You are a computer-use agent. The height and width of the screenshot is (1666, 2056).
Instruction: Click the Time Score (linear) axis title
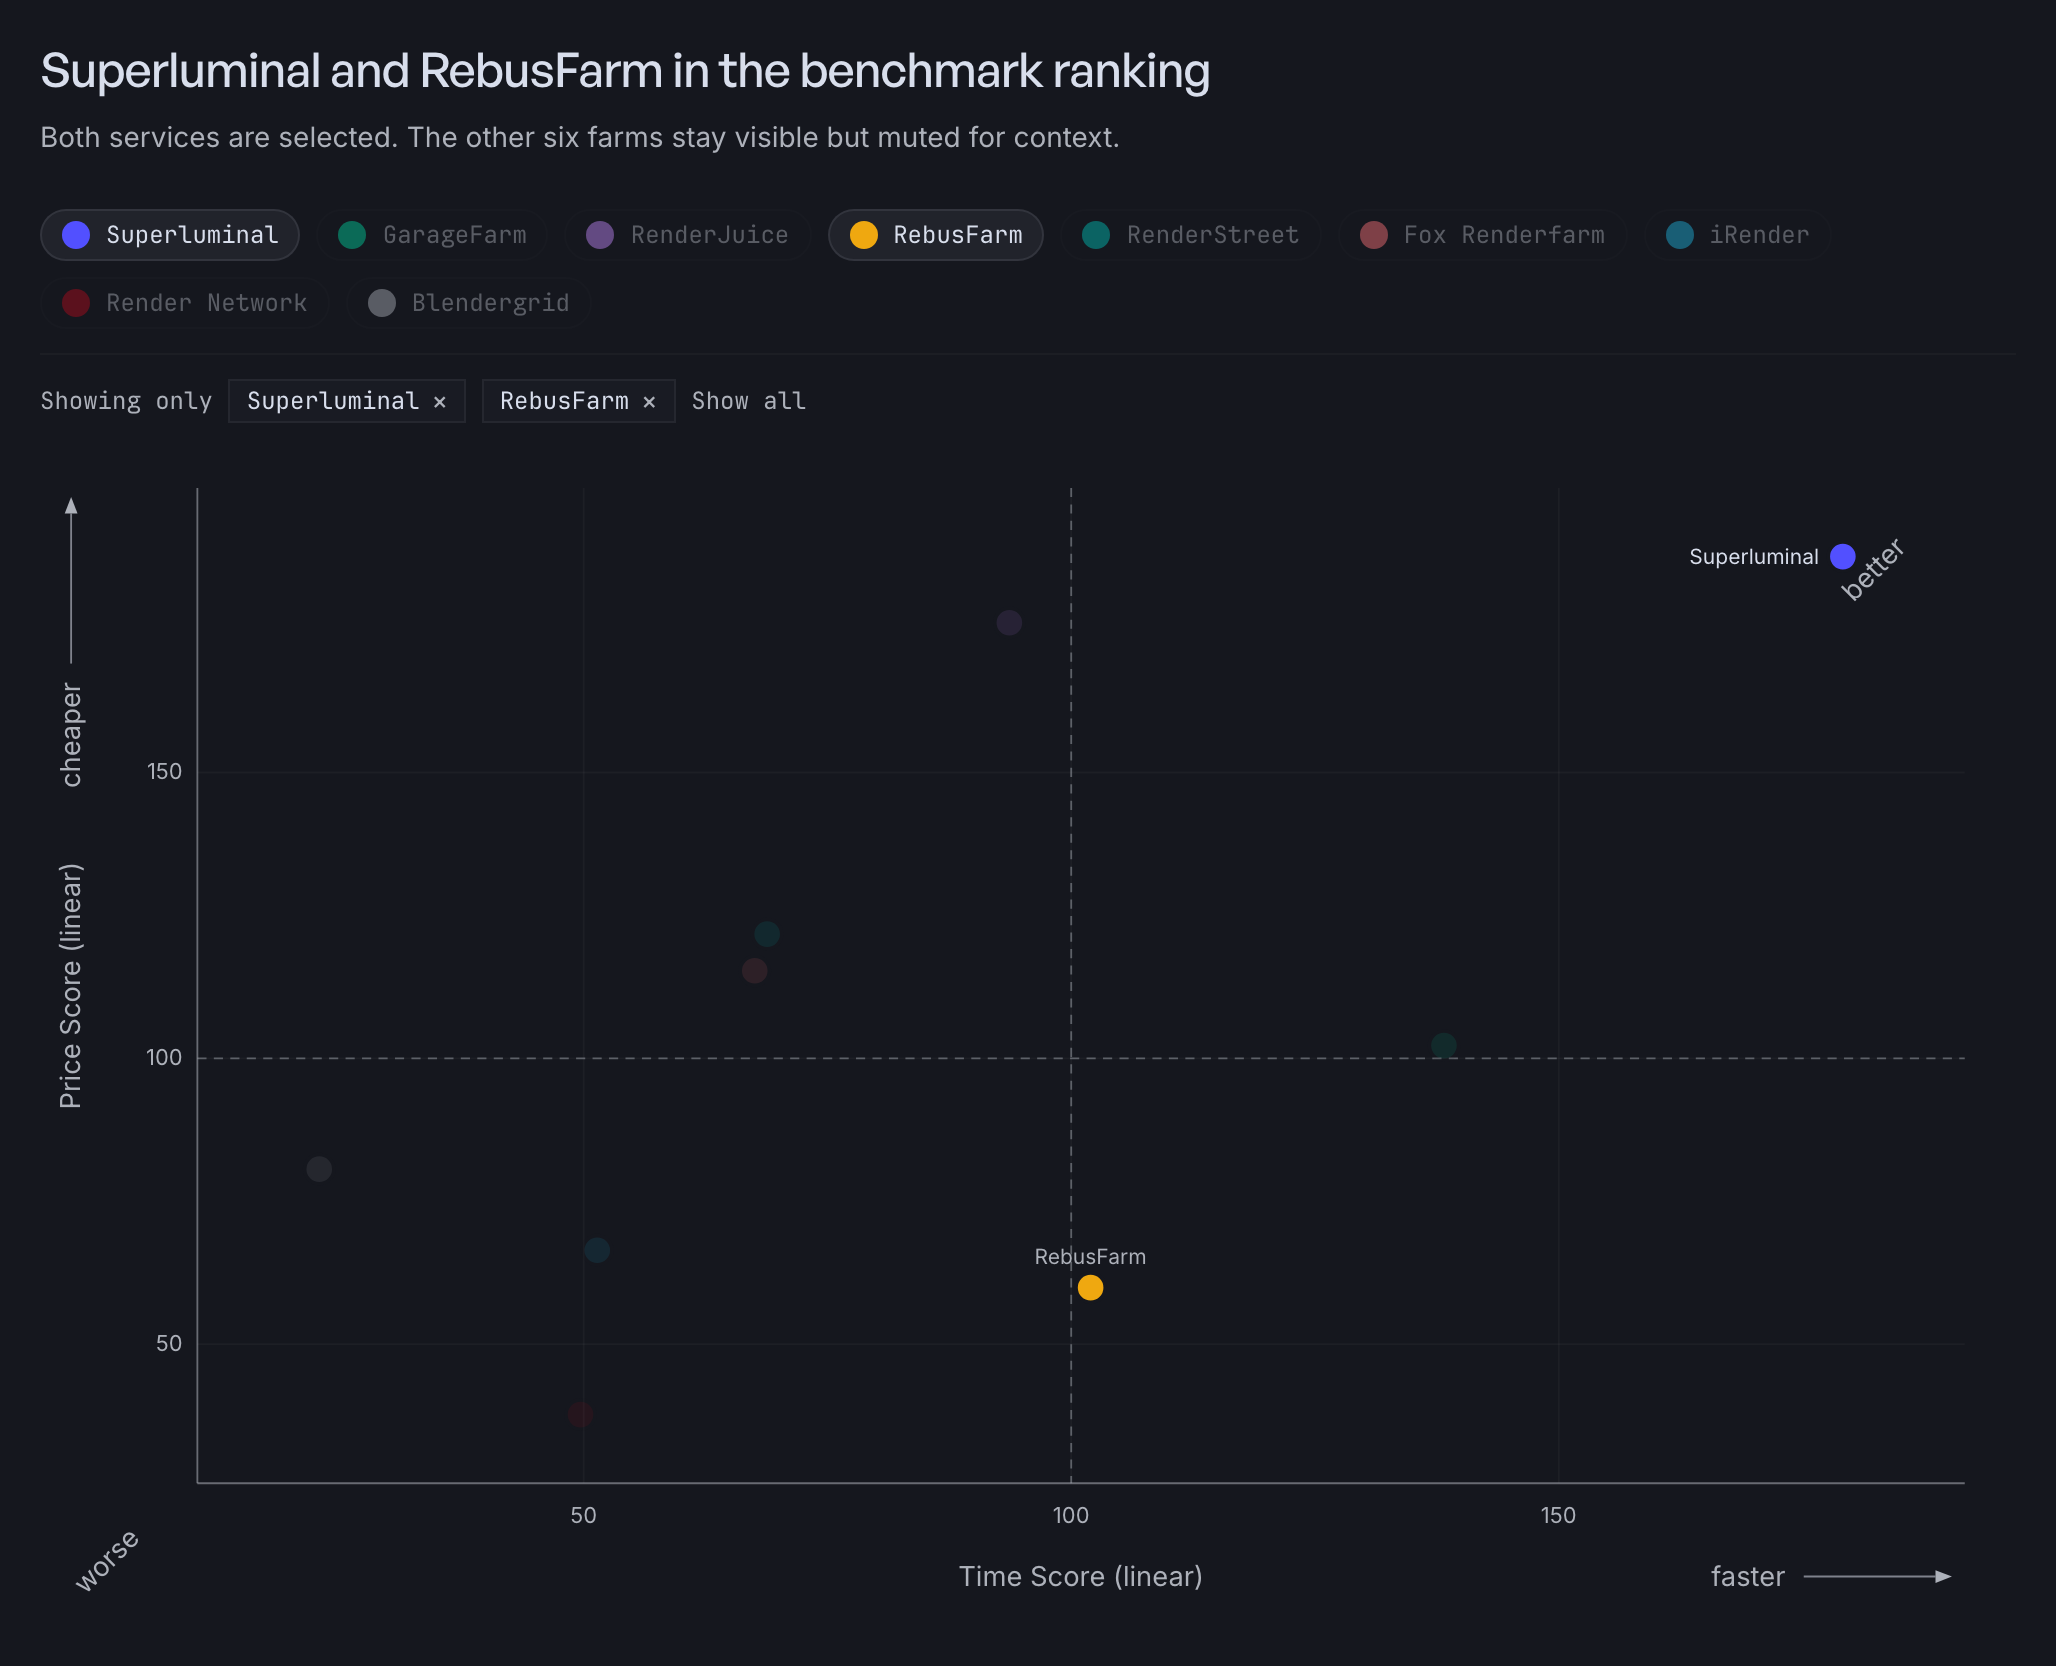(x=1080, y=1577)
